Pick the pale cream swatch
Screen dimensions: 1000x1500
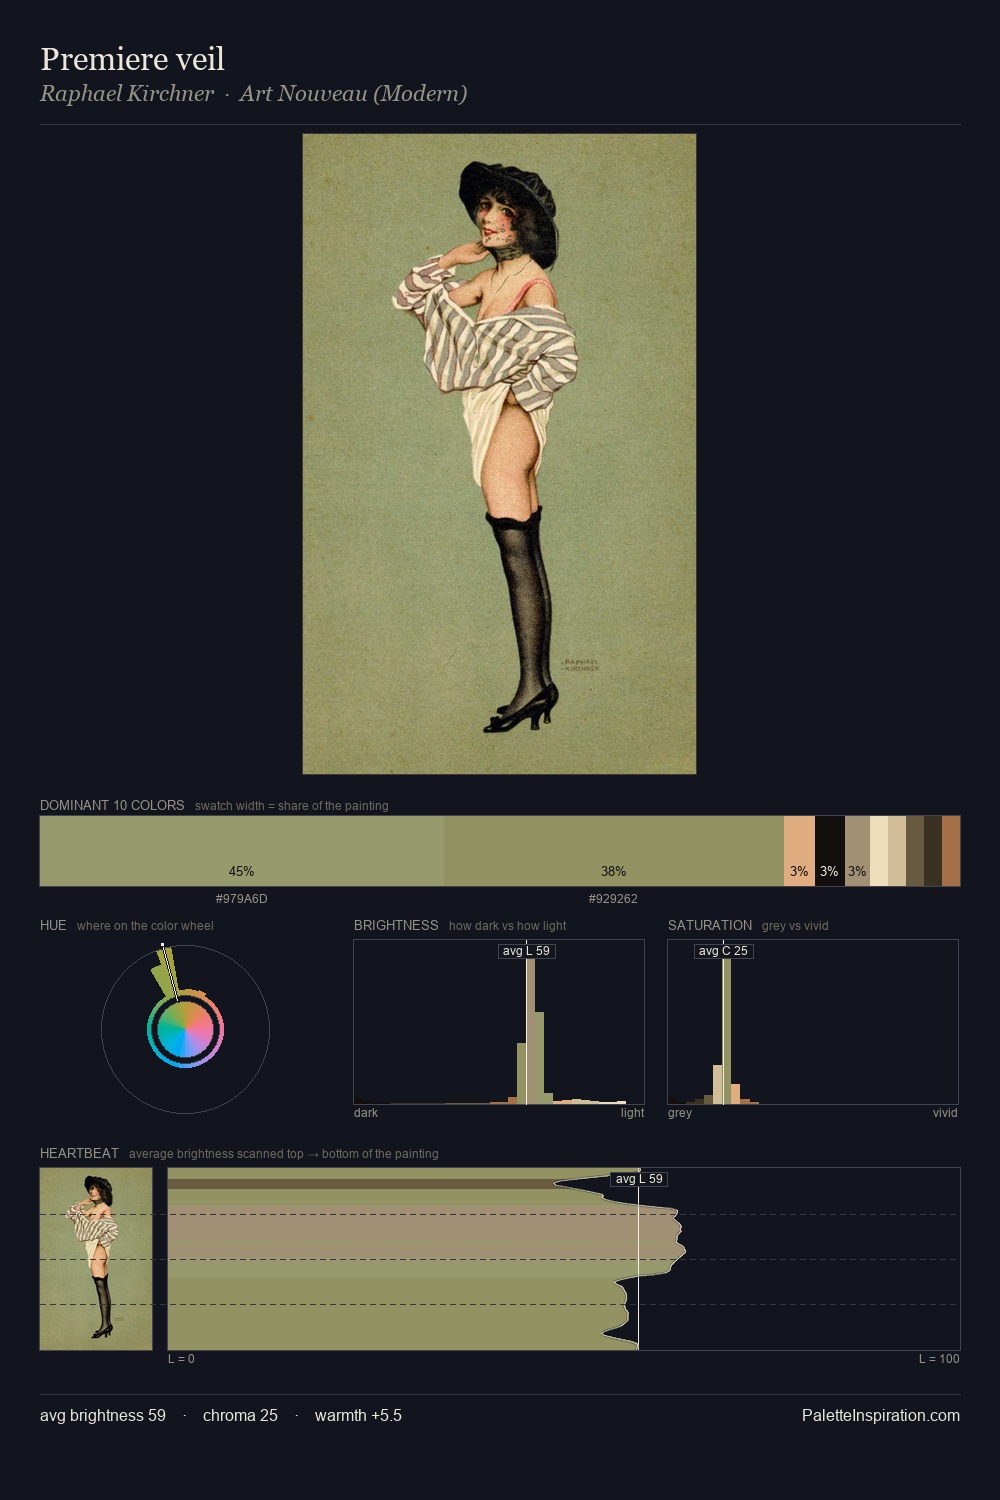(879, 851)
